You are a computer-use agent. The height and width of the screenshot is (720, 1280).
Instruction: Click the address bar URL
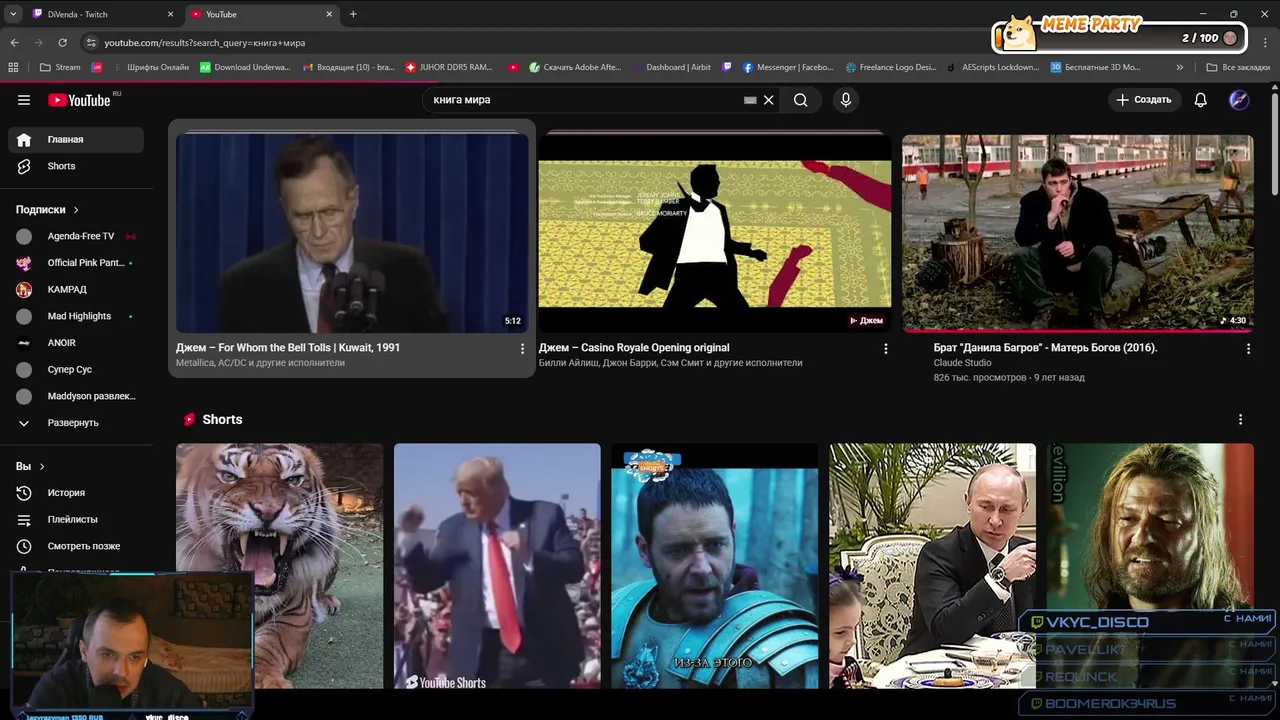pyautogui.click(x=205, y=43)
